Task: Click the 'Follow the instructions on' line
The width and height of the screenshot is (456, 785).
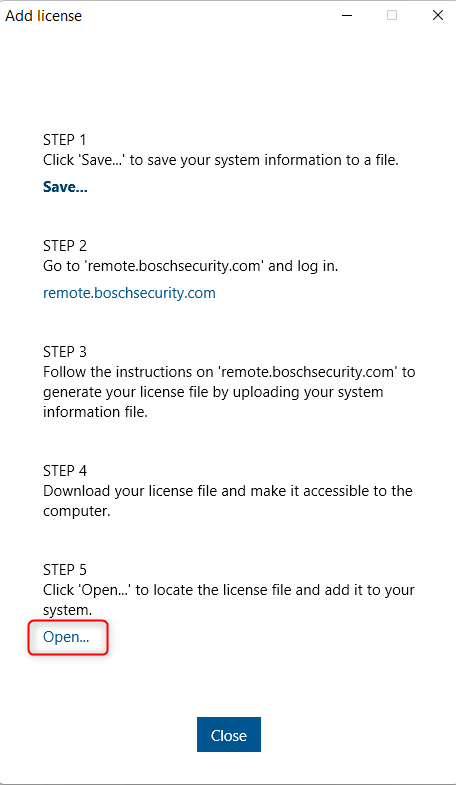Action: pyautogui.click(x=229, y=372)
